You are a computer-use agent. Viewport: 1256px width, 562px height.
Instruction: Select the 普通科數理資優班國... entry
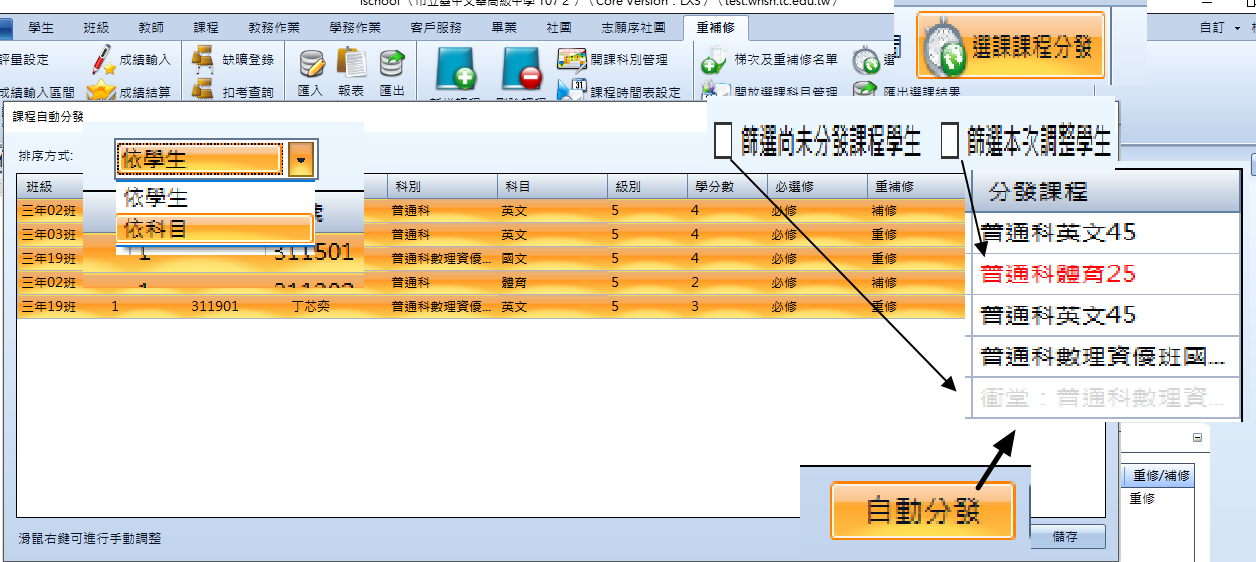[x=1105, y=356]
